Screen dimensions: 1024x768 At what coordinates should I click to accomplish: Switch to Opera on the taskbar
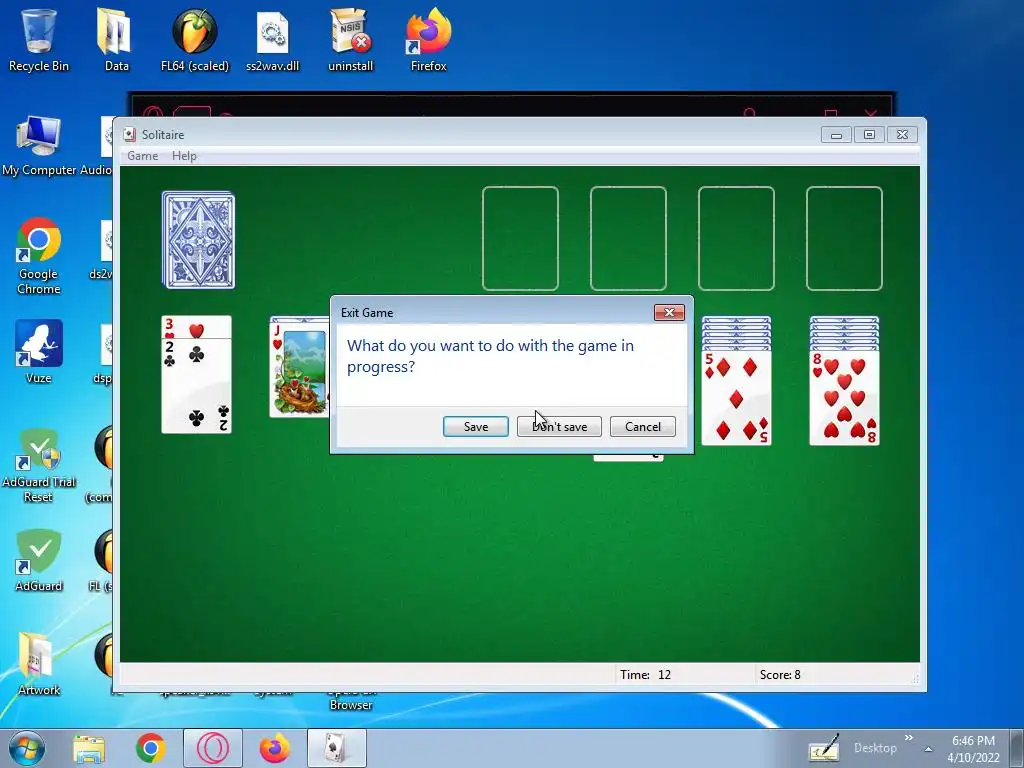(213, 748)
